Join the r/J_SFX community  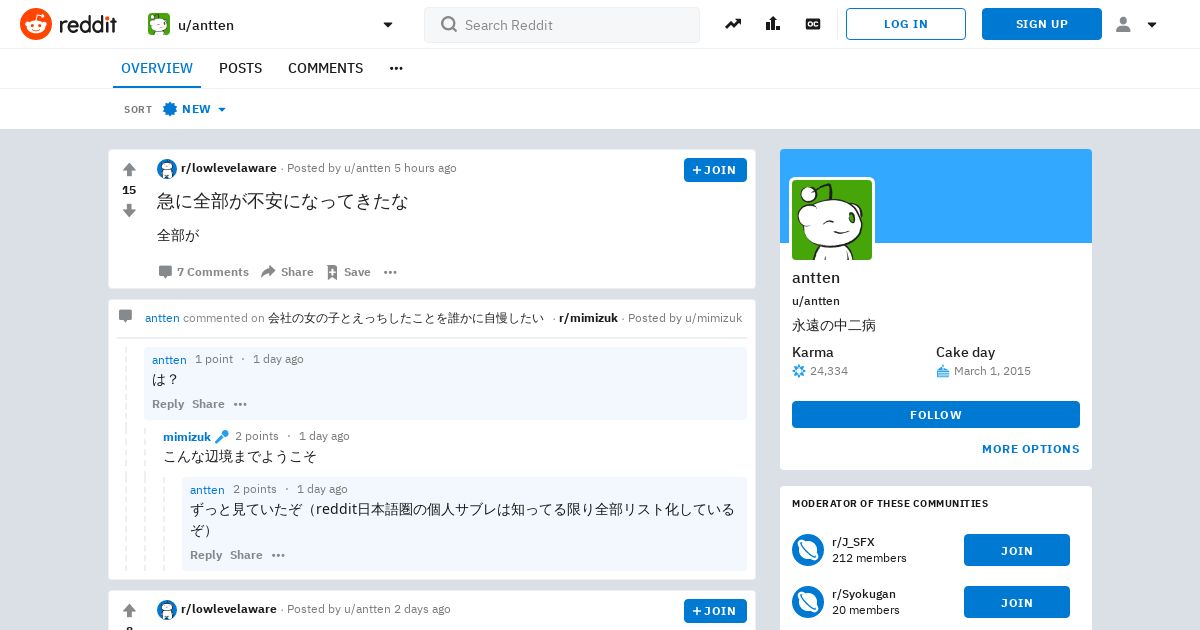point(1017,551)
